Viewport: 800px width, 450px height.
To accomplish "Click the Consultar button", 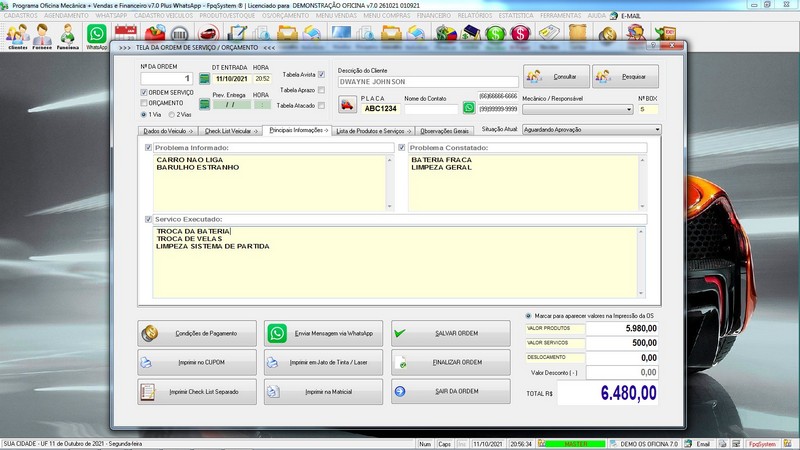I will tap(556, 77).
